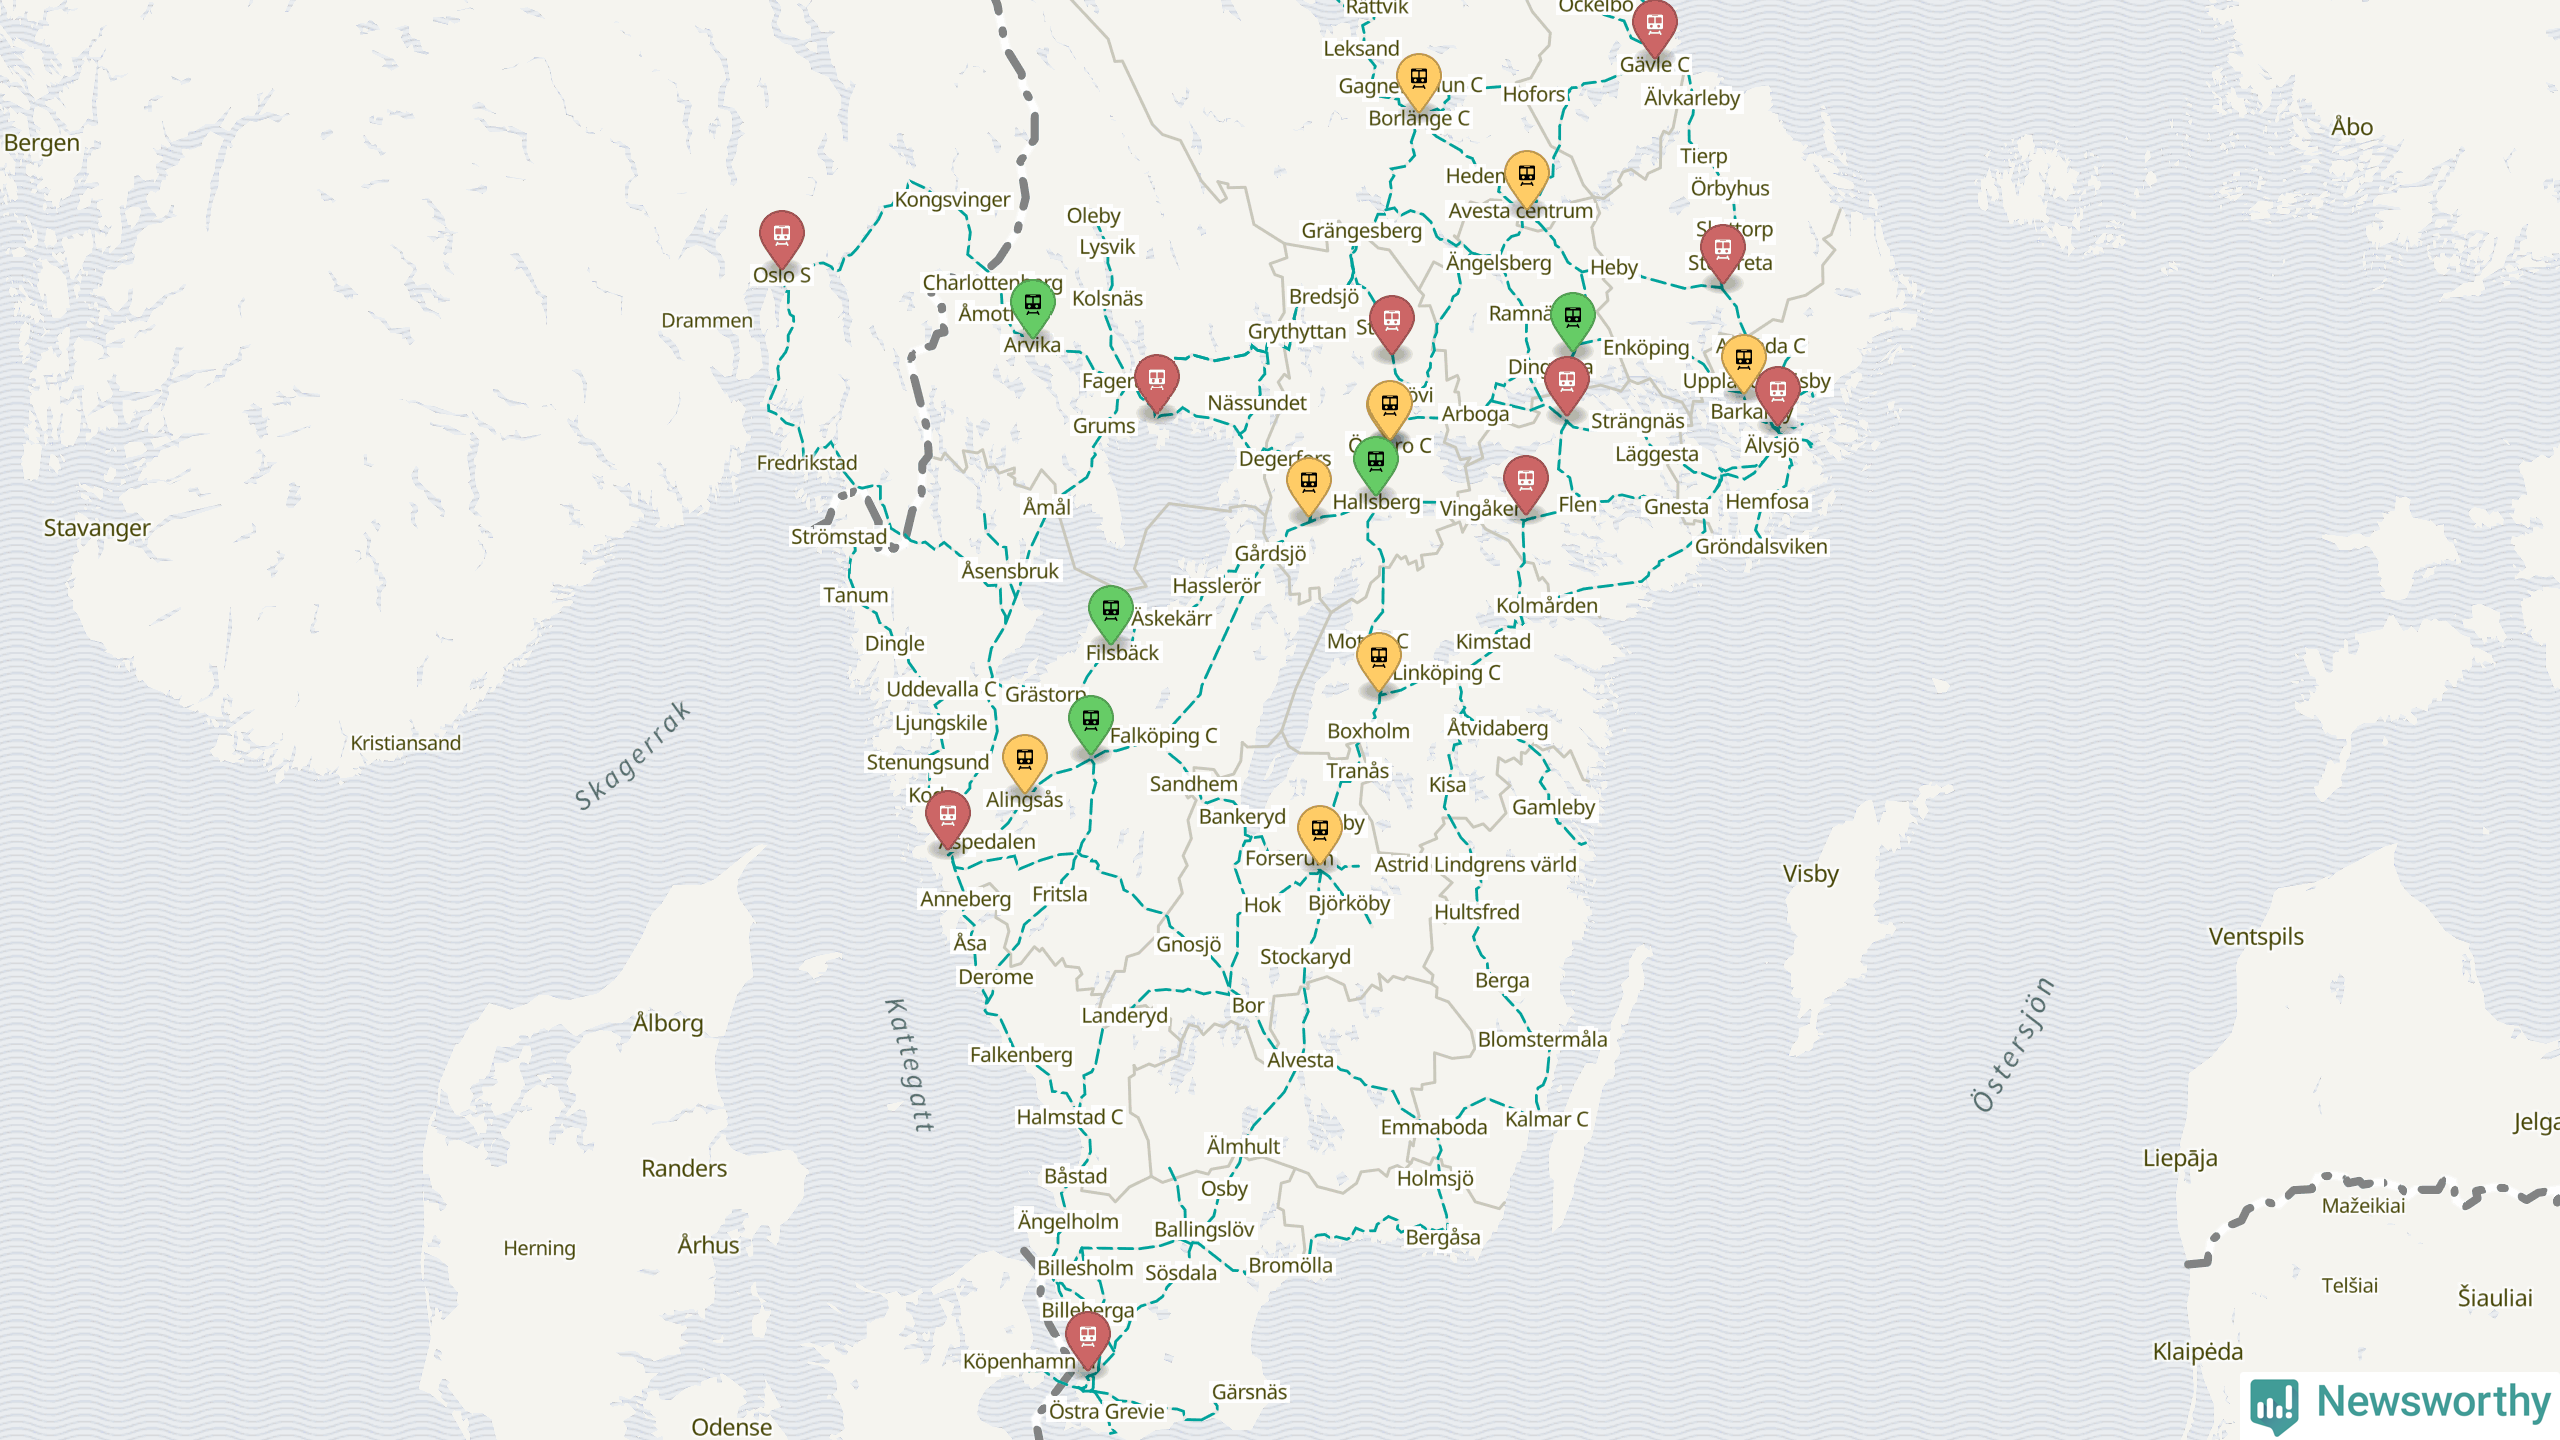
Task: Open the Newsworthy logo link
Action: click(x=2400, y=1404)
